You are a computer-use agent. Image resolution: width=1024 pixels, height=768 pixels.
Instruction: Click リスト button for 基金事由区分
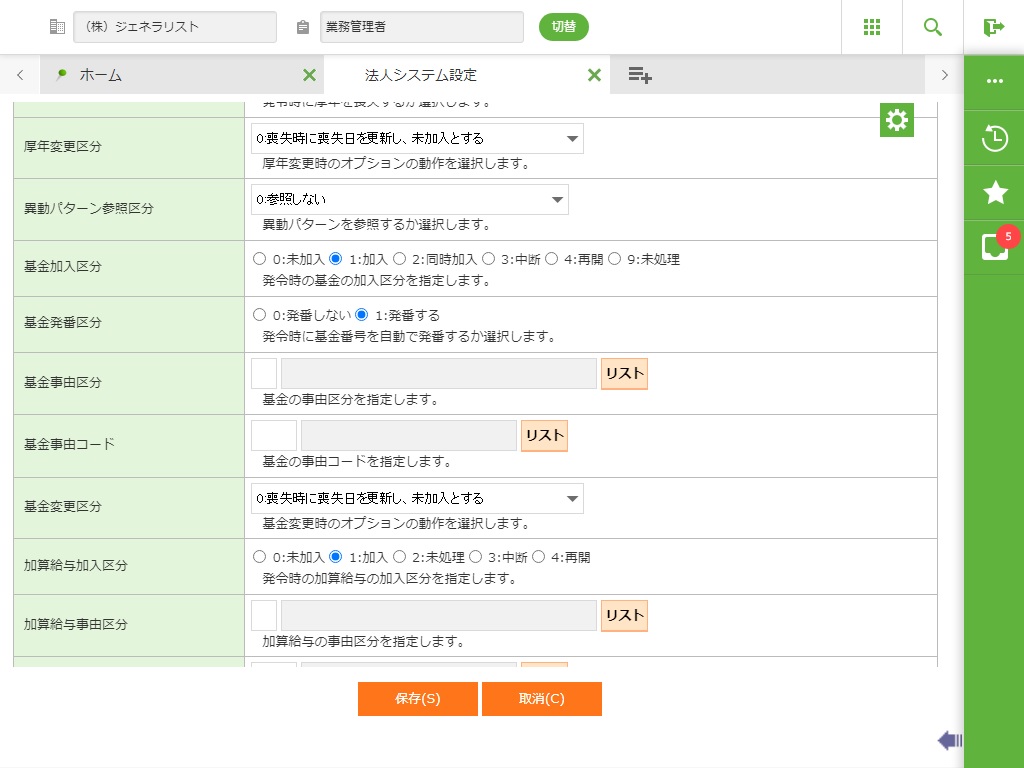624,374
